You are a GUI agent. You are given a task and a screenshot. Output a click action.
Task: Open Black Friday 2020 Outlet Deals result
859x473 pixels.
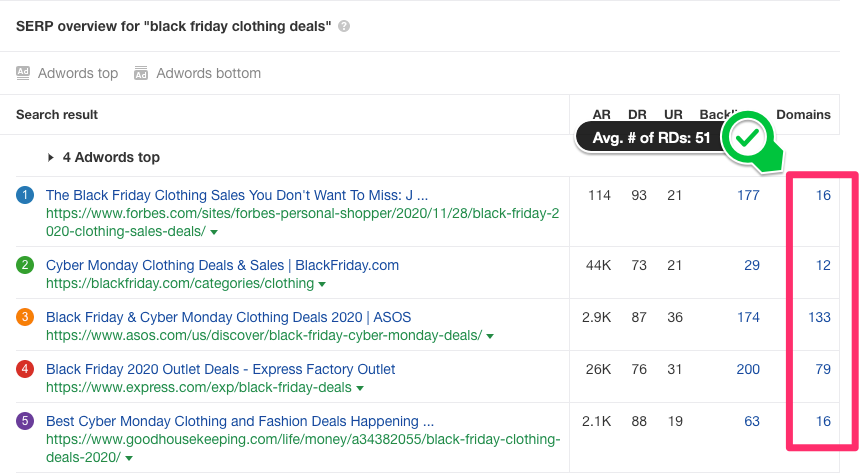coord(220,369)
